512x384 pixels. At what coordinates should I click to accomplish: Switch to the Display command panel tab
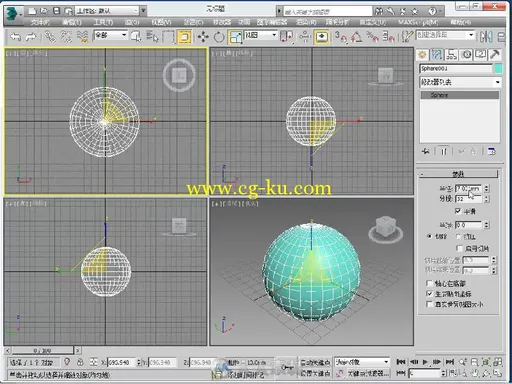coord(480,54)
